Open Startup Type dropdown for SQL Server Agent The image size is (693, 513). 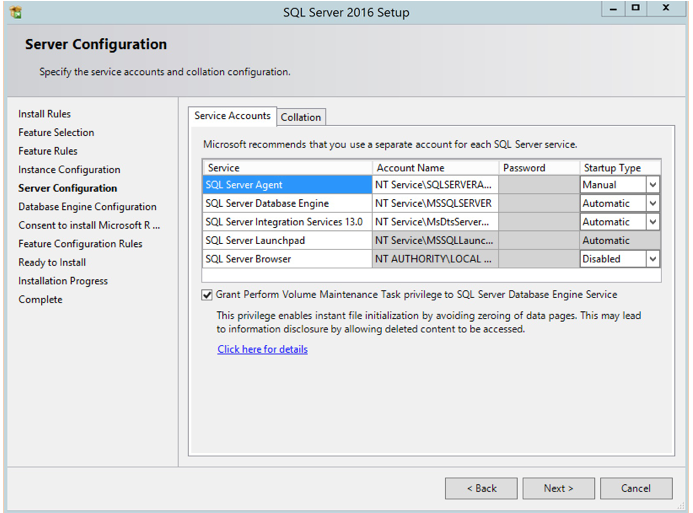click(x=652, y=185)
